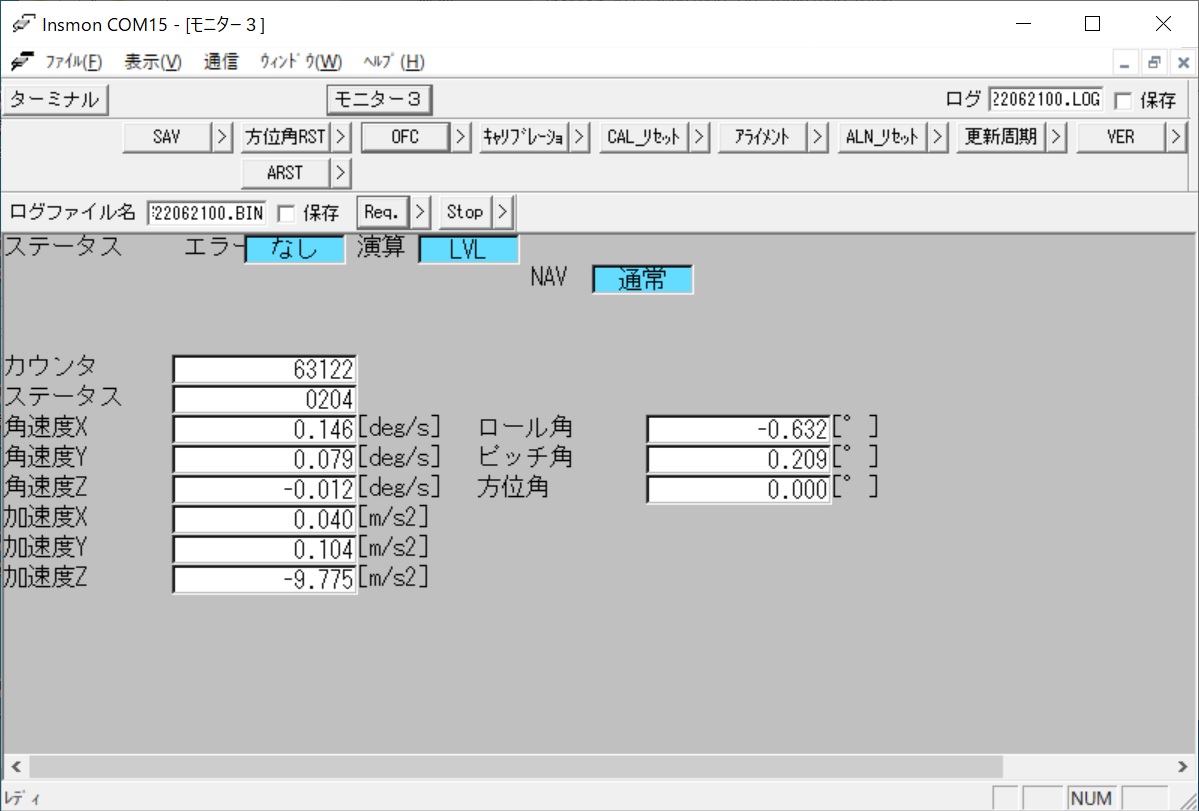1199x811 pixels.
Task: Expand the arrow next to OFC
Action: click(x=460, y=137)
